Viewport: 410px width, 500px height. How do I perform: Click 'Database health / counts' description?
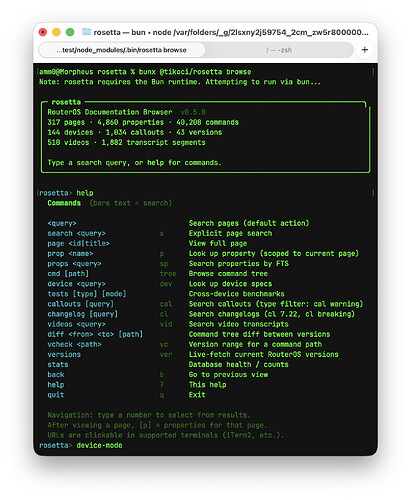tap(239, 365)
